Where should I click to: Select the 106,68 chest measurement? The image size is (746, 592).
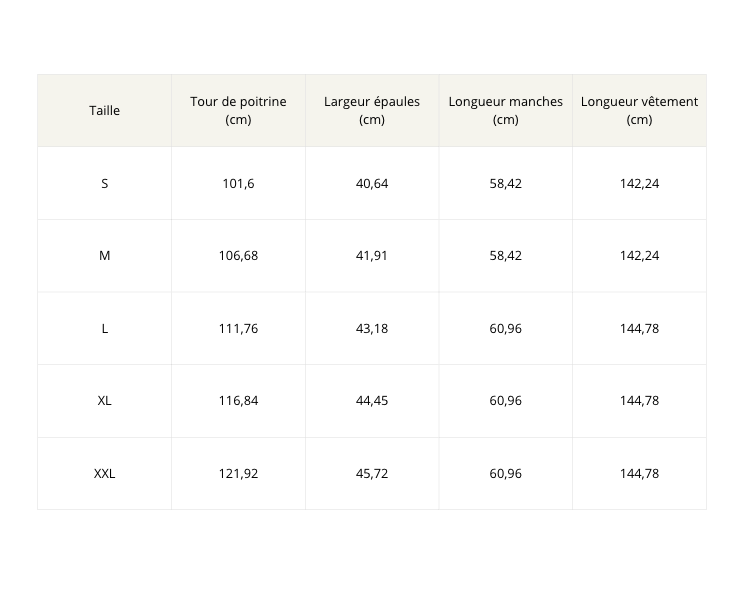238,256
